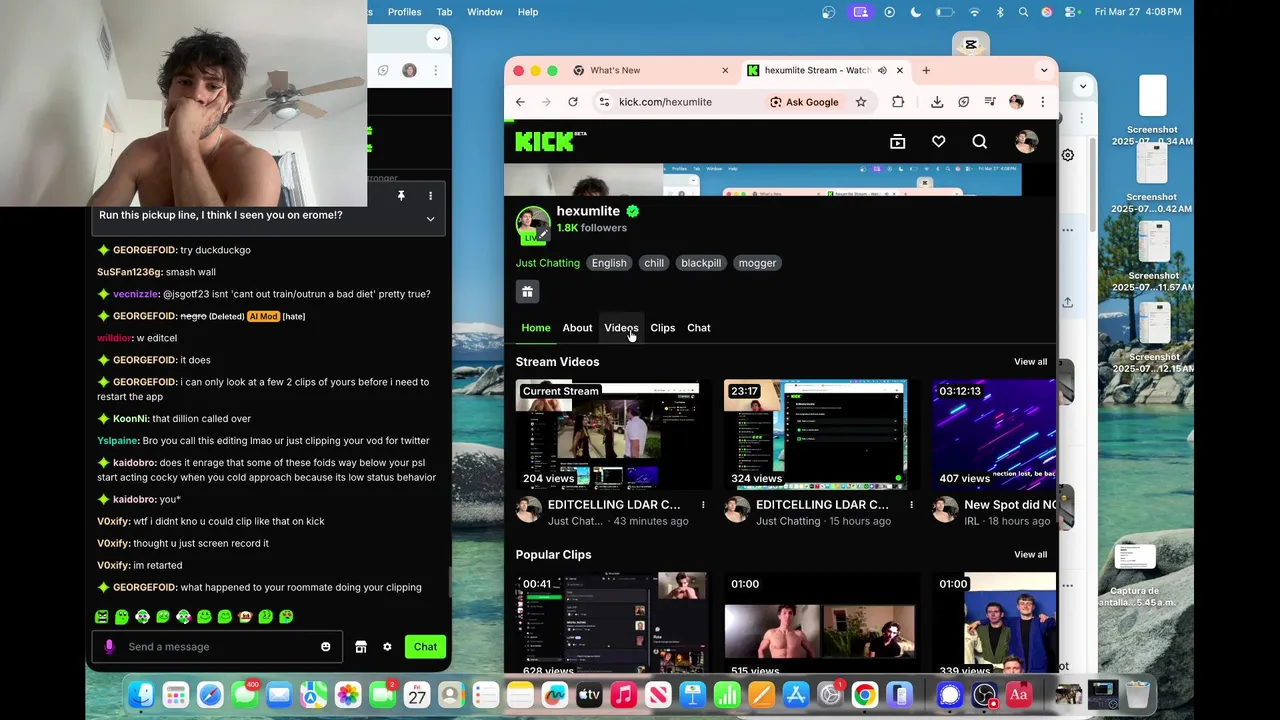
Task: Open Chrome downloads icon
Action: (937, 102)
